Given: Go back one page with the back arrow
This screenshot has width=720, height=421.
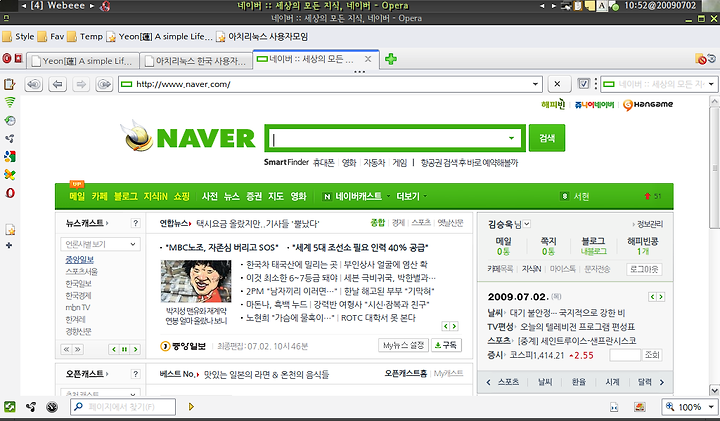Looking at the screenshot, I should [x=57, y=84].
